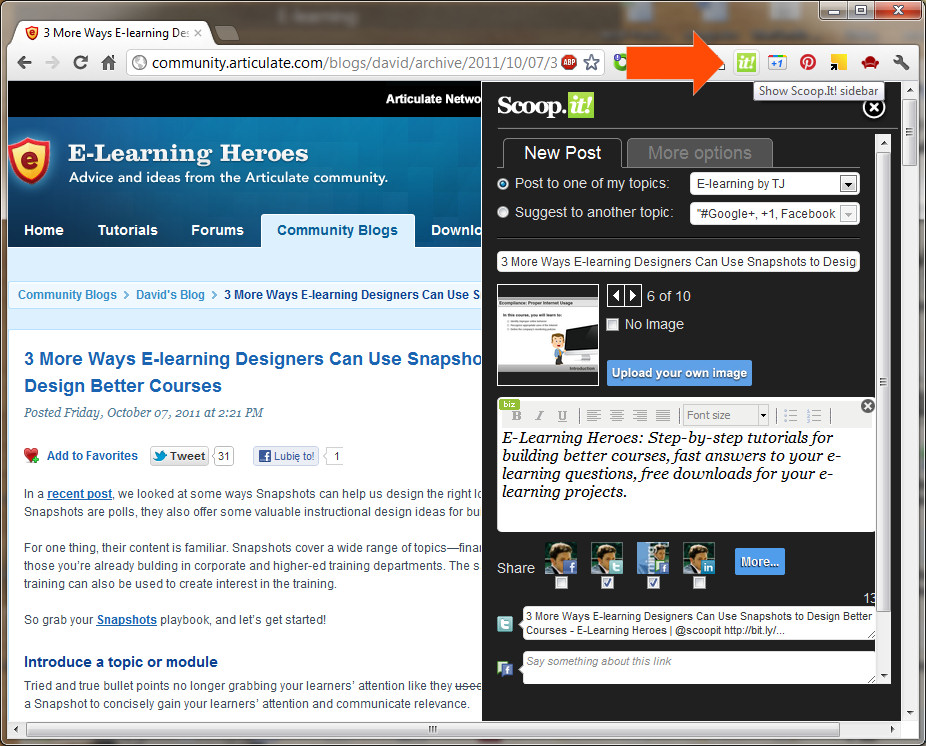
Task: Click 'Say something about this link' field
Action: (698, 668)
